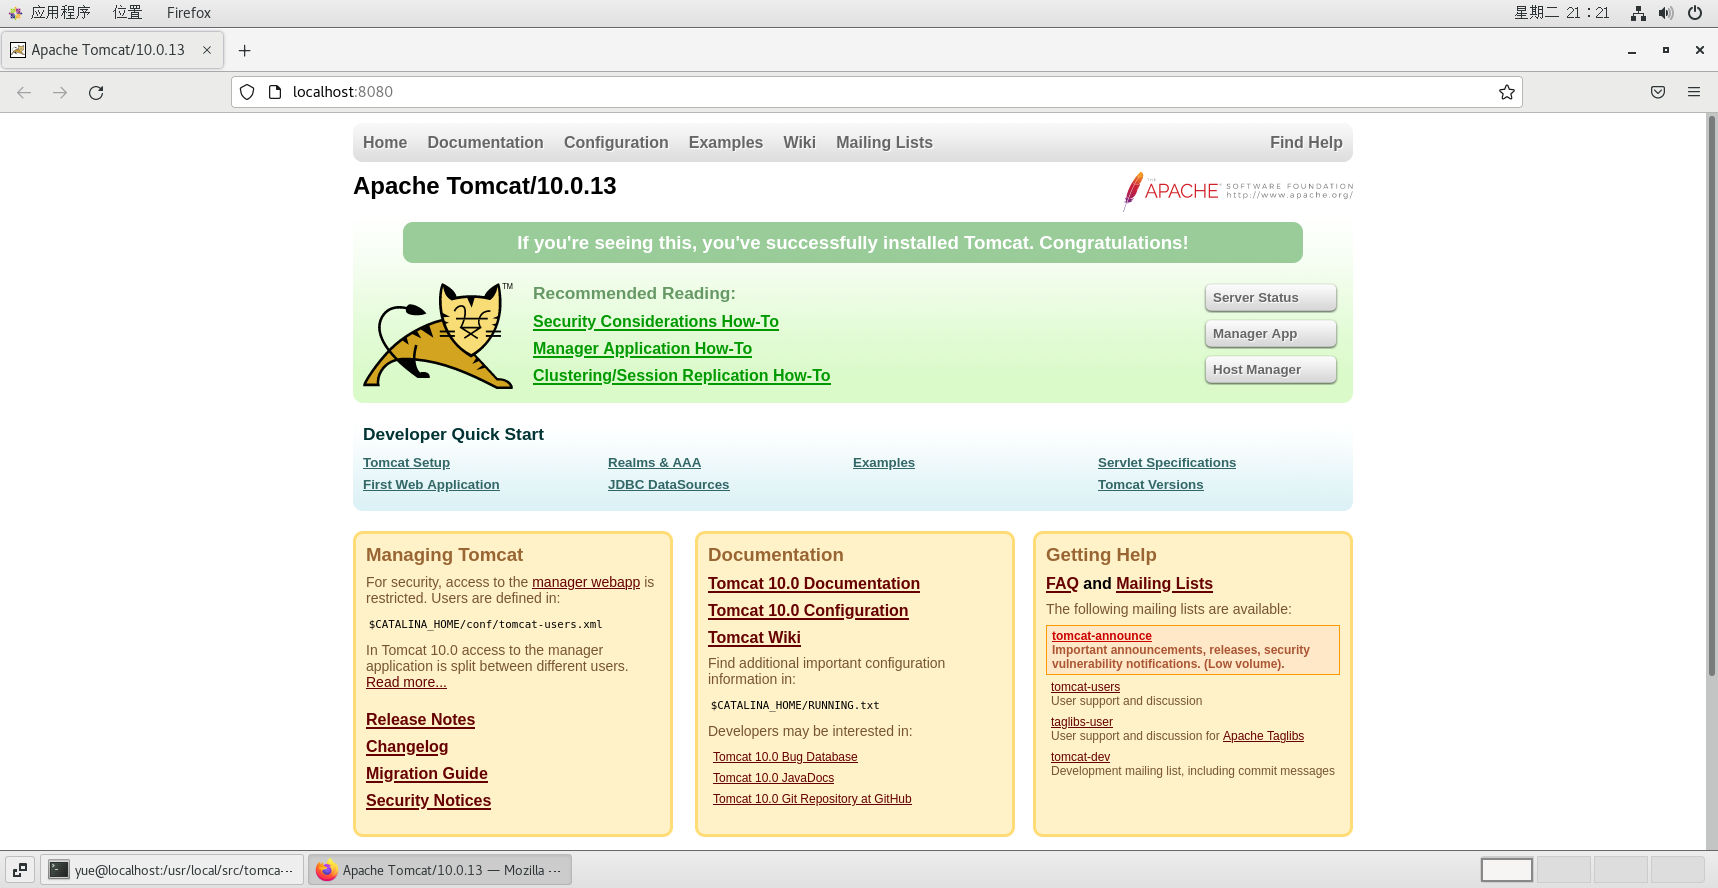
Task: Open Examples link in Developer Quick Start
Action: [884, 462]
